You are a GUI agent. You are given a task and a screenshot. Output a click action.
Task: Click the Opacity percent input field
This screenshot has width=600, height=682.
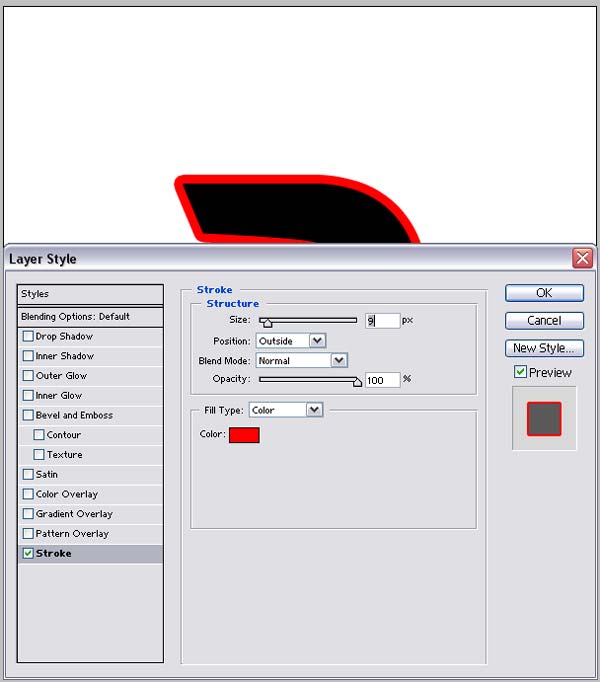coord(382,380)
